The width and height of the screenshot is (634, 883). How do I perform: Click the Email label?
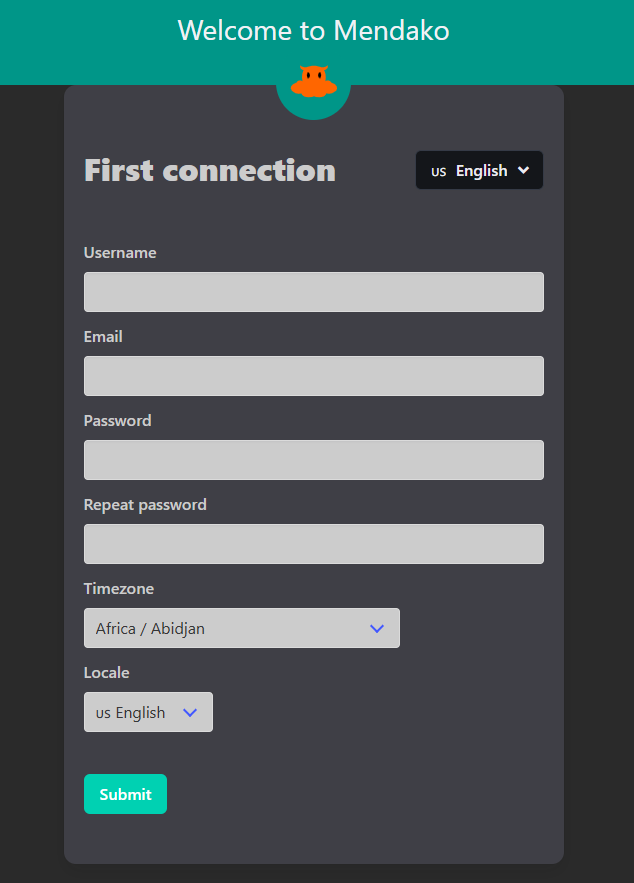click(x=103, y=337)
